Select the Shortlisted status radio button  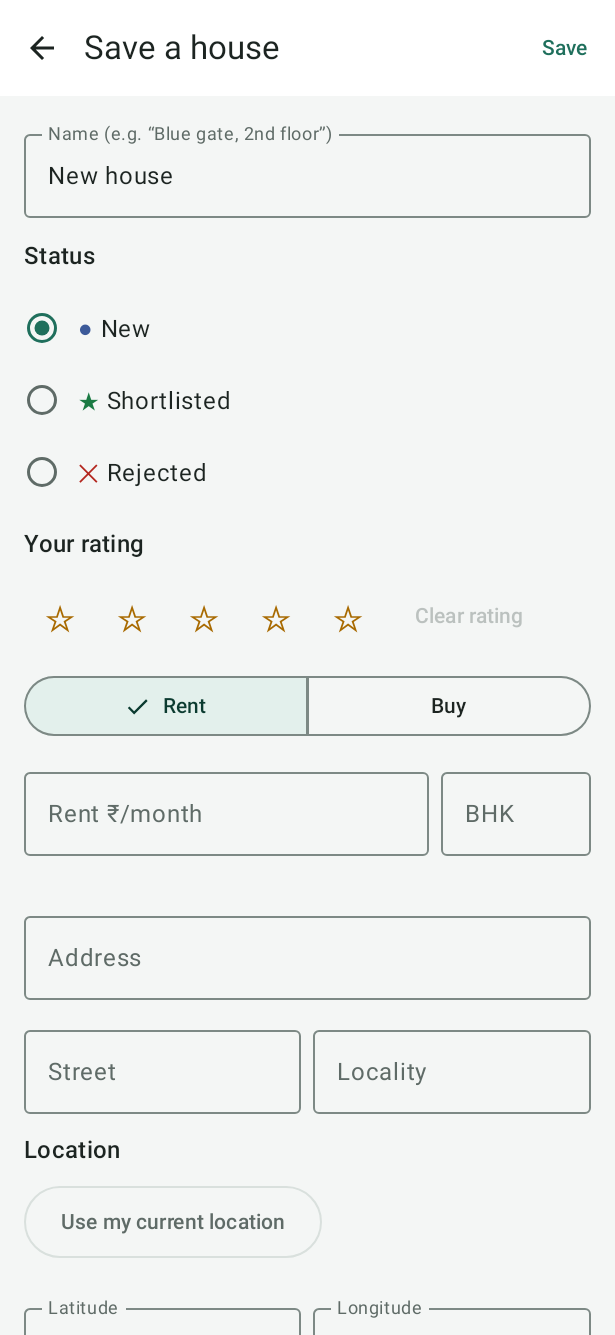coord(42,400)
